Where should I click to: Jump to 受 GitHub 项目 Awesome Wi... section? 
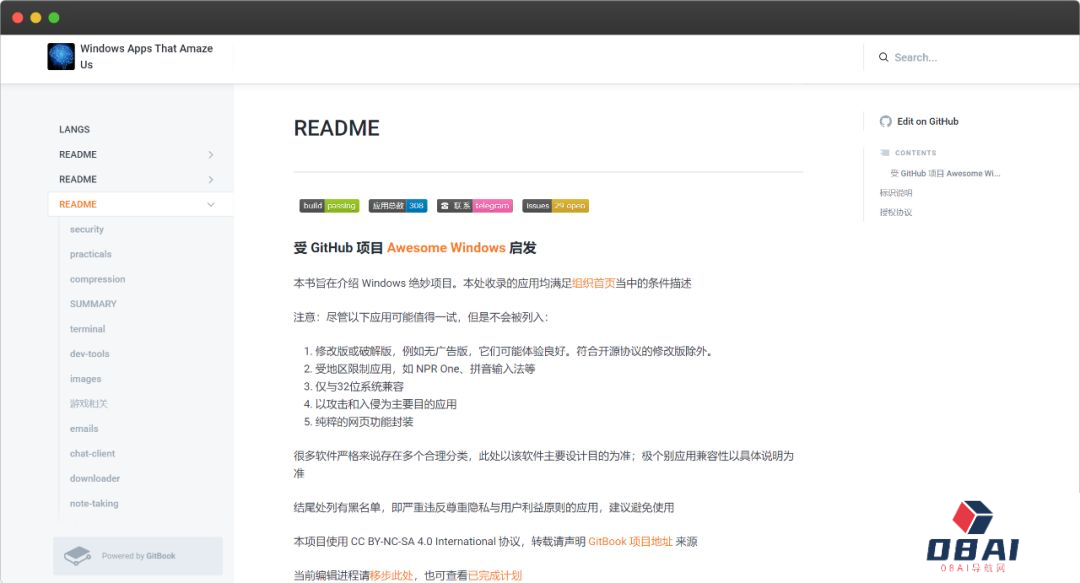point(945,174)
